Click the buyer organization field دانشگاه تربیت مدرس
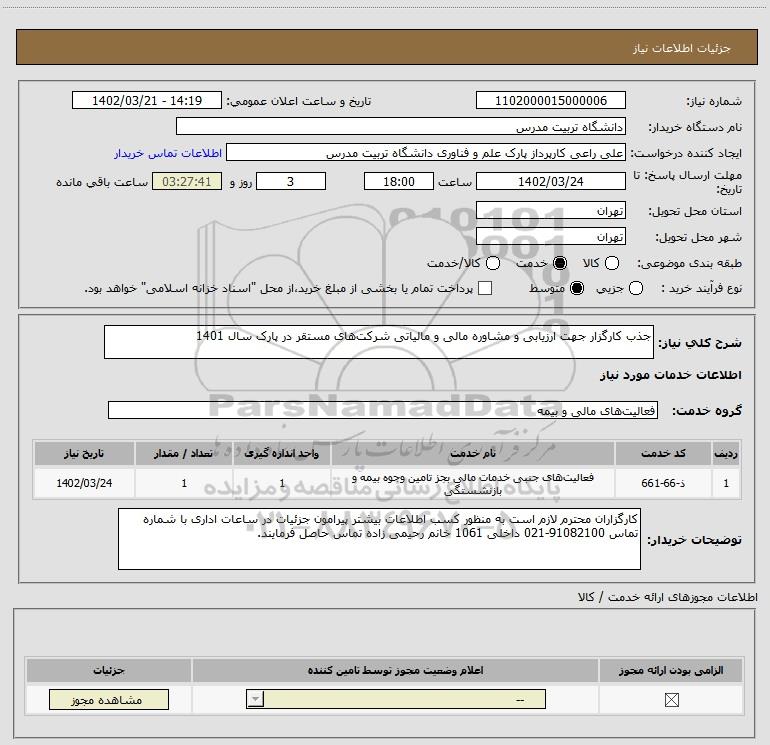The image size is (770, 745). 401,127
